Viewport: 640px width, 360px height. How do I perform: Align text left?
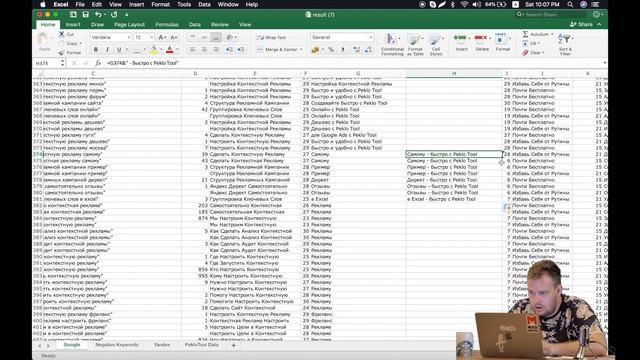(x=192, y=49)
